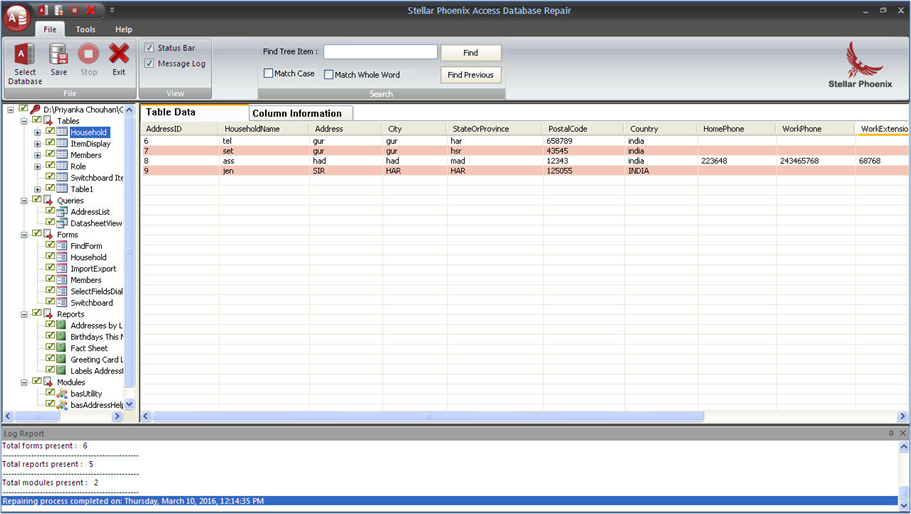Toggle the Message Log checkbox
Image resolution: width=911 pixels, height=514 pixels.
pyautogui.click(x=149, y=63)
